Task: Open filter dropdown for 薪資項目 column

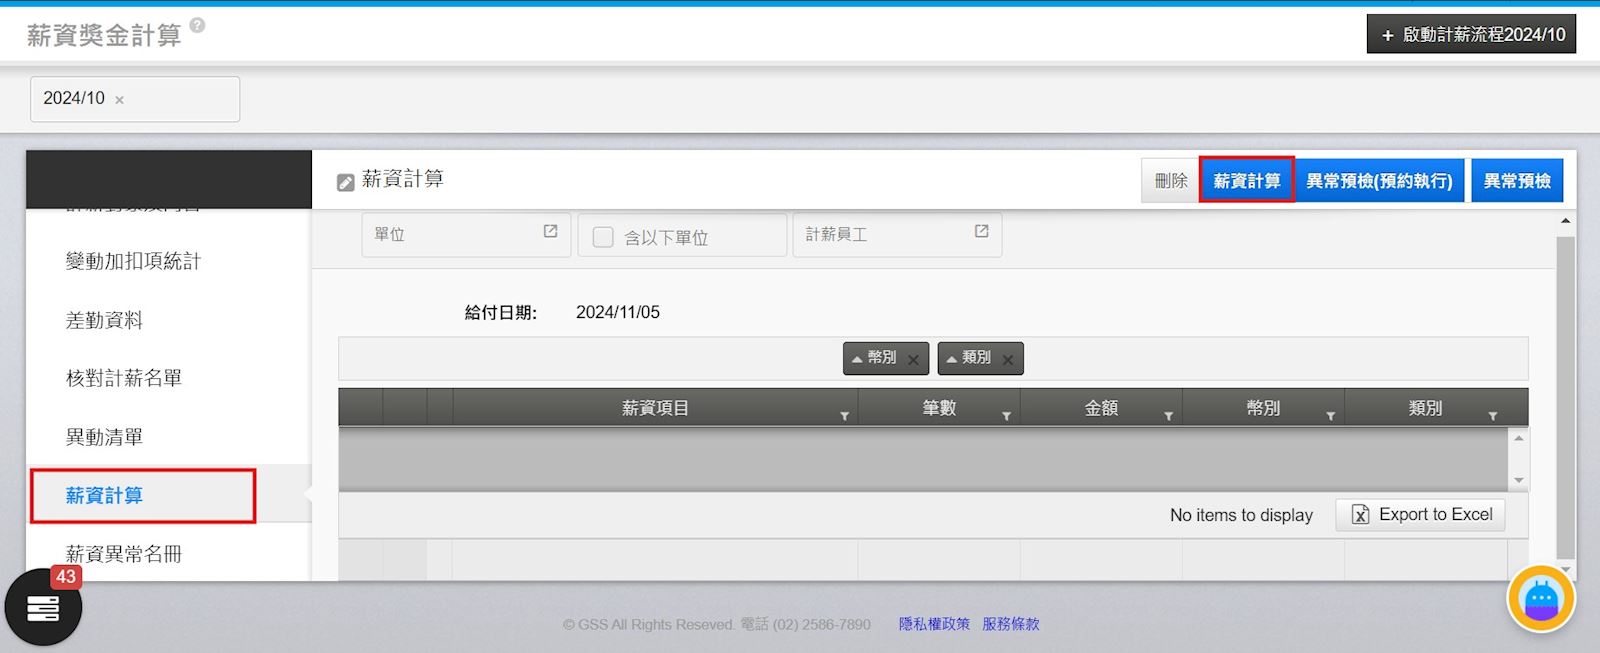Action: pos(844,416)
